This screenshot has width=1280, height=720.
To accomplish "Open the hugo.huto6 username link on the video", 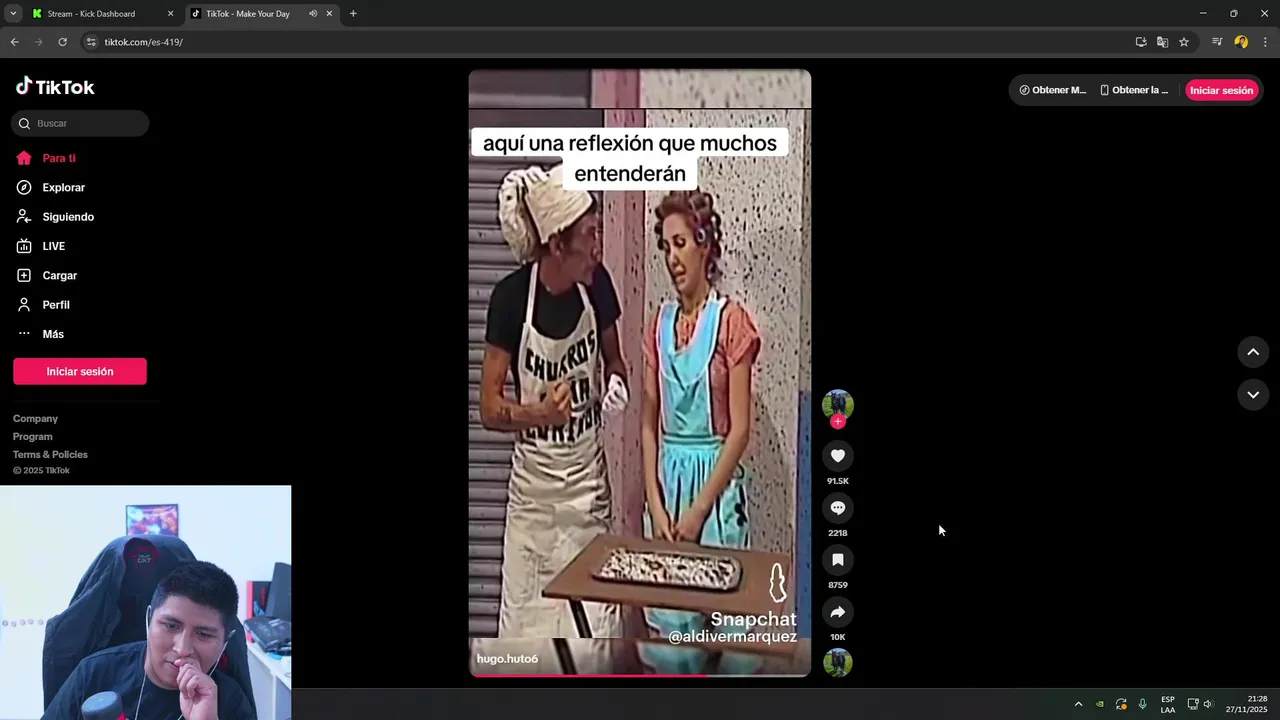I will click(x=507, y=659).
